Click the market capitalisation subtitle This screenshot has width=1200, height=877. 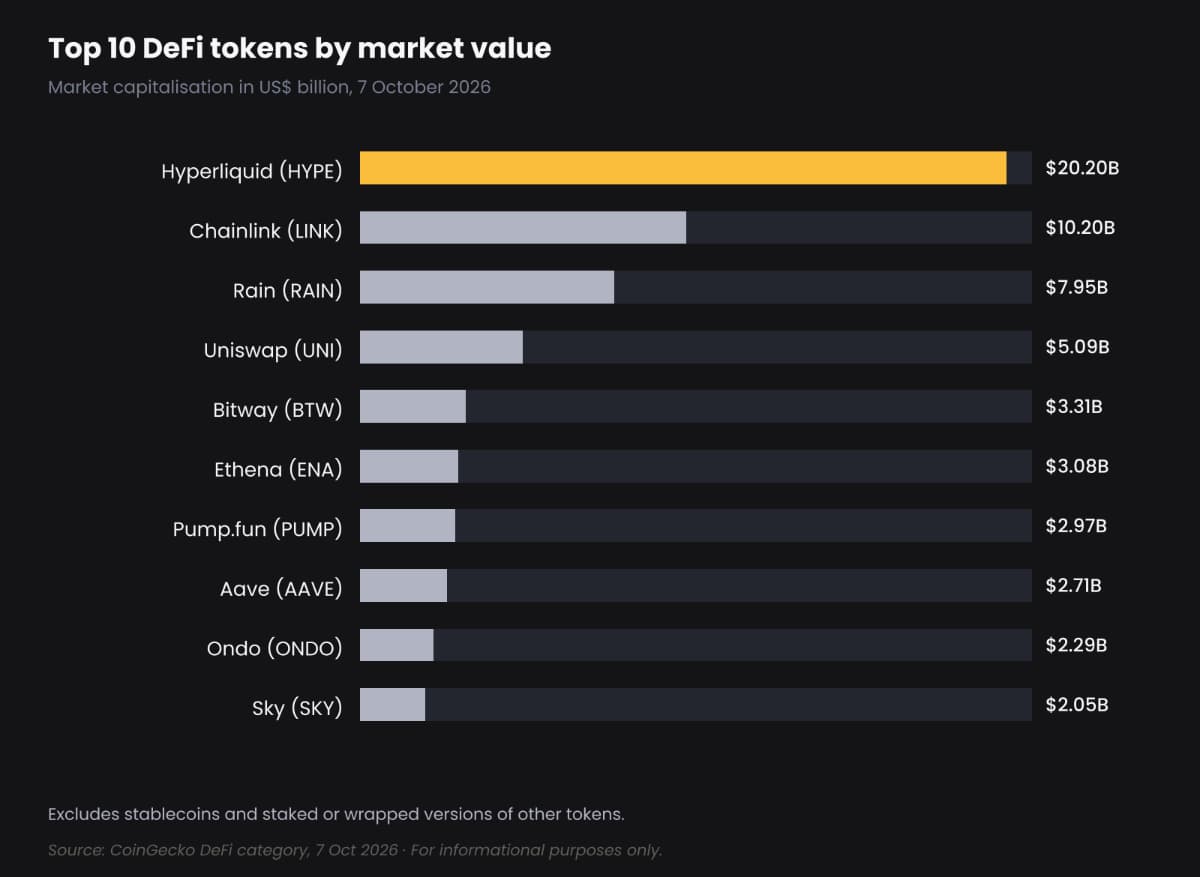pos(269,87)
